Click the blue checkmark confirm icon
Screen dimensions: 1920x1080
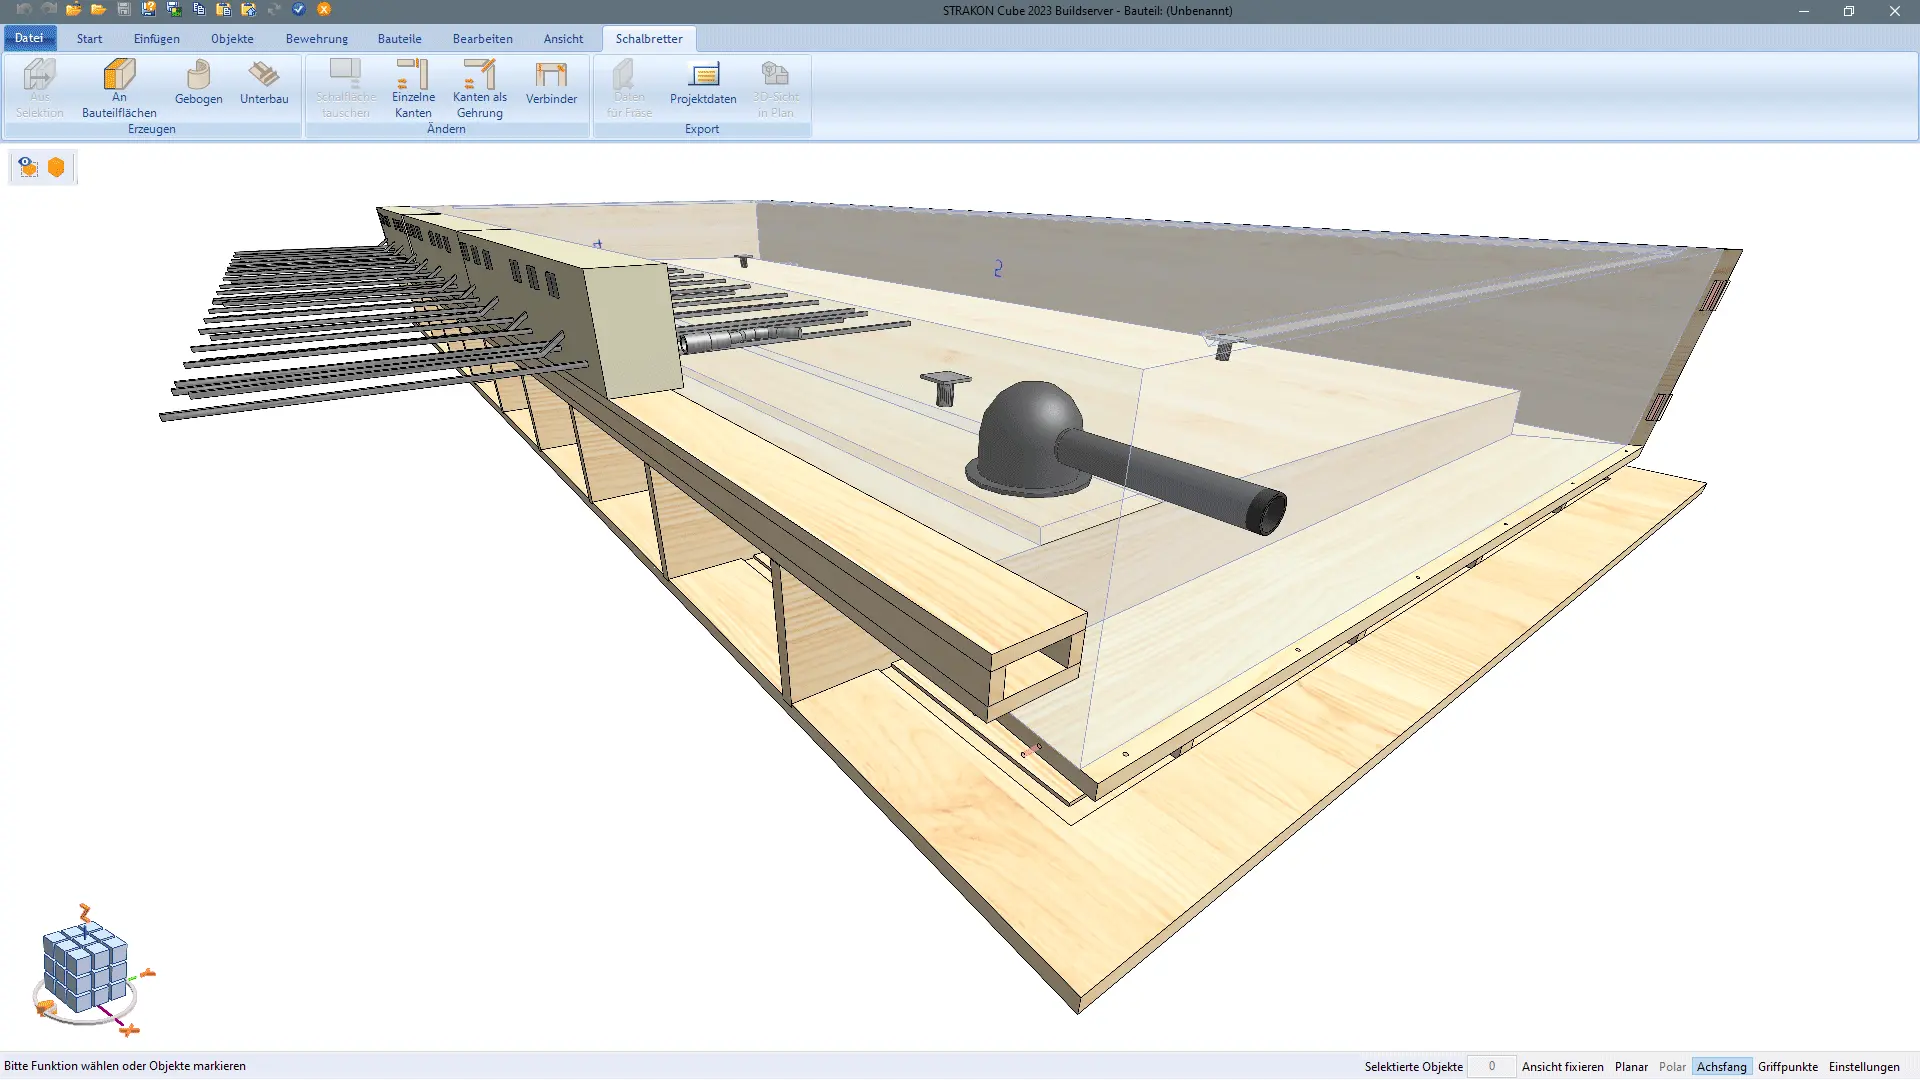299,10
